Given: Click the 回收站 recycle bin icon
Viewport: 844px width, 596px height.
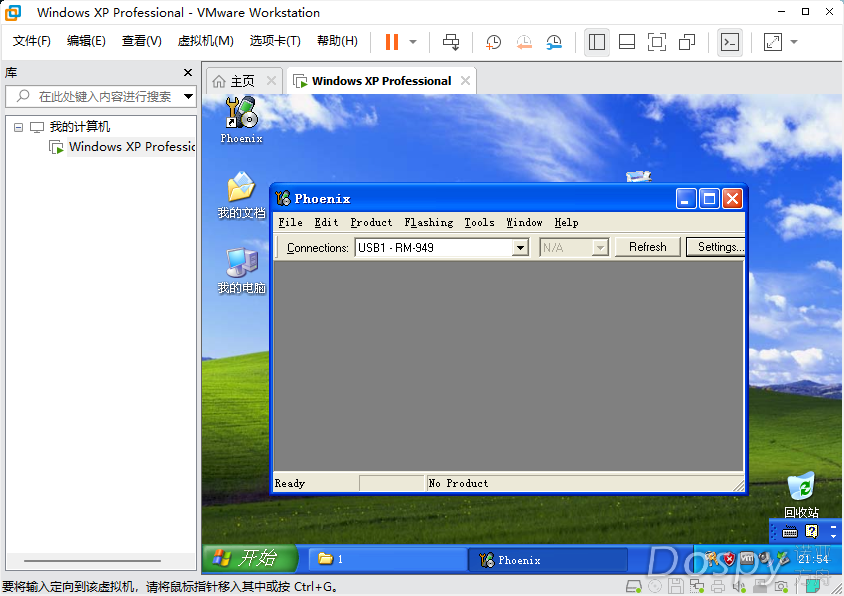Looking at the screenshot, I should pyautogui.click(x=801, y=495).
